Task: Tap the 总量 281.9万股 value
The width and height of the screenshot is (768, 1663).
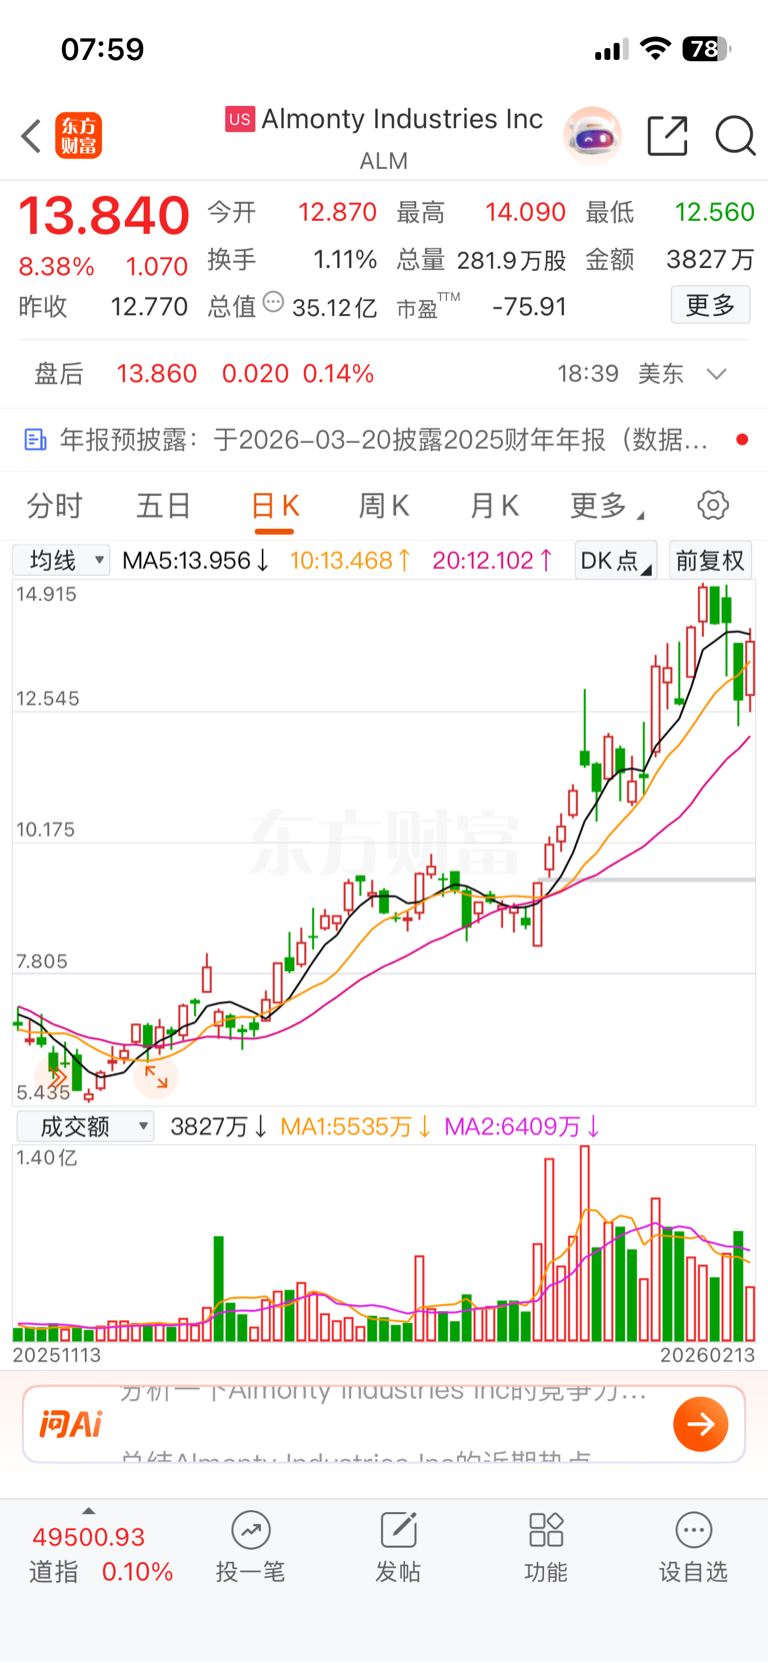Action: (x=511, y=260)
